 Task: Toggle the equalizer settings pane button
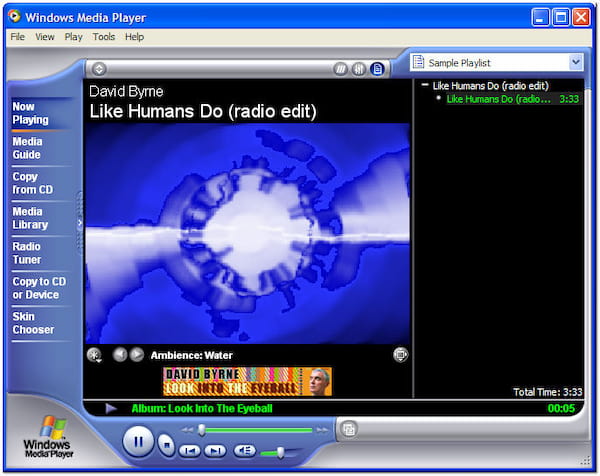pos(359,69)
